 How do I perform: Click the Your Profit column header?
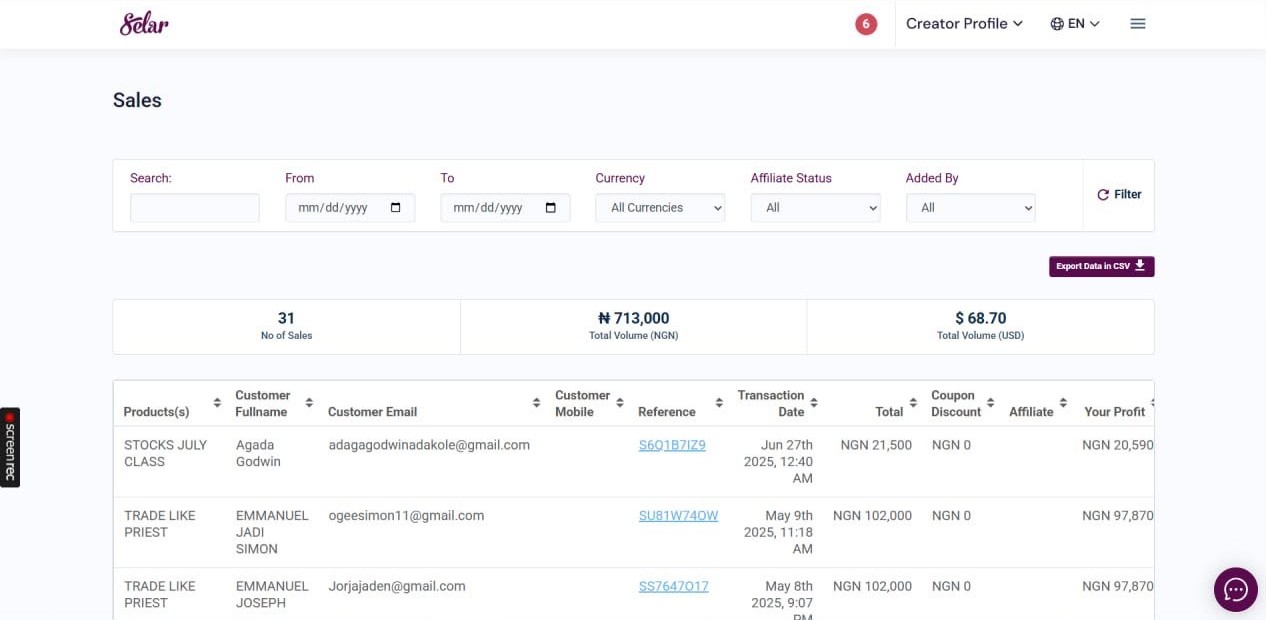[1114, 412]
